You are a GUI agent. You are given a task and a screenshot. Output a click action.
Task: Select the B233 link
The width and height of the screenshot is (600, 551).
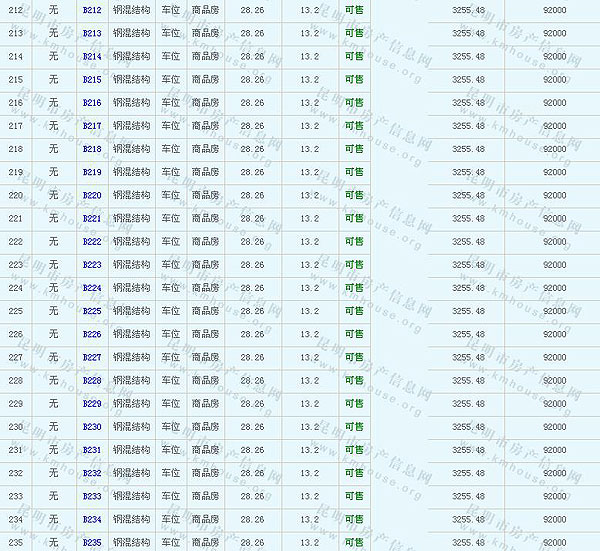pyautogui.click(x=92, y=496)
